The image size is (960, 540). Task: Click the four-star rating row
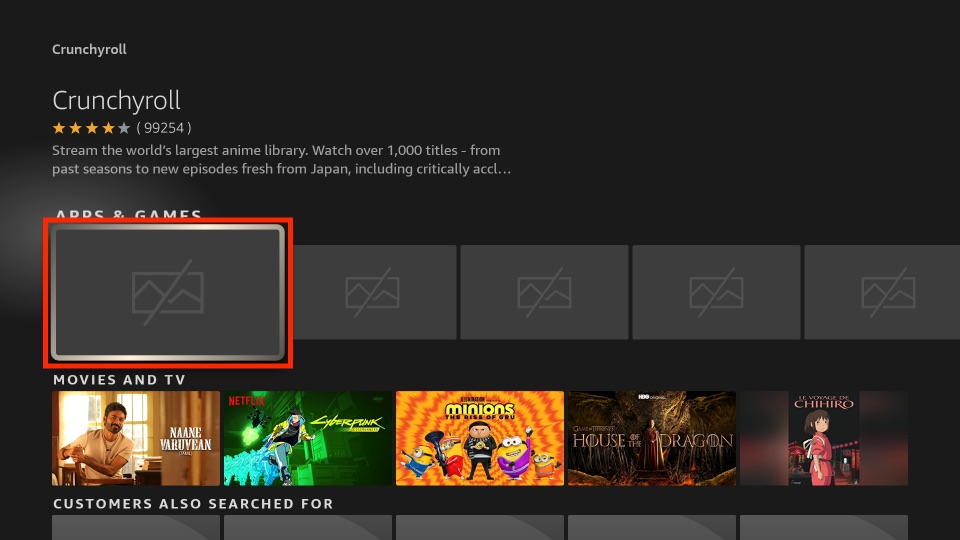[x=91, y=128]
